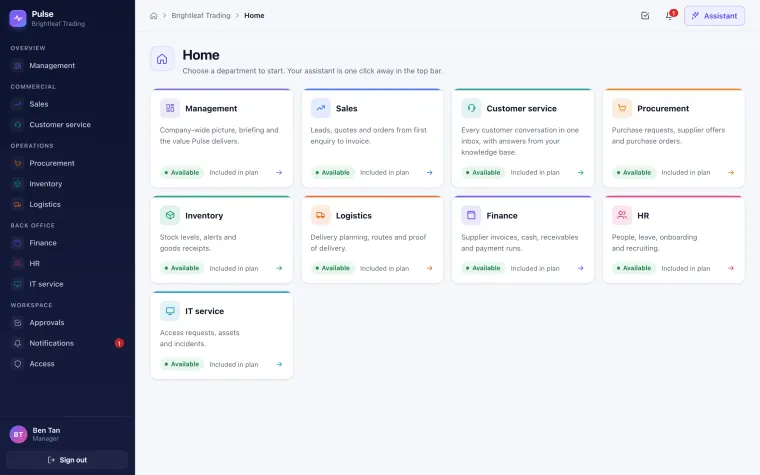Click the arrow on the Inventory card

[x=279, y=268]
